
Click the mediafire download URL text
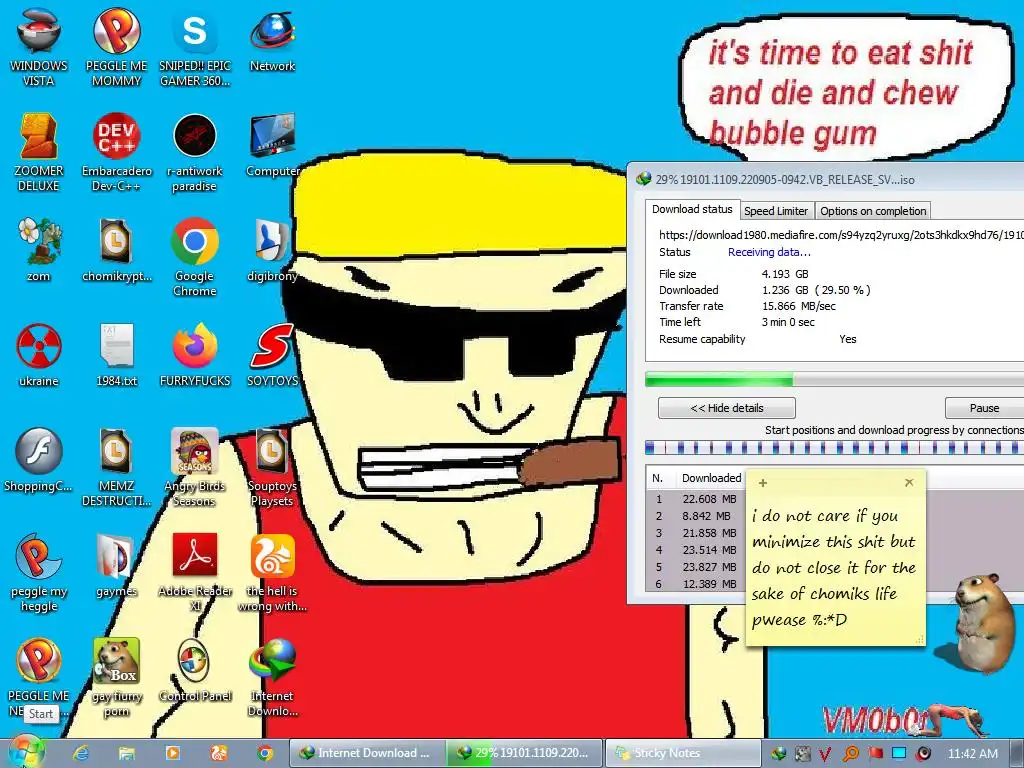click(x=841, y=235)
